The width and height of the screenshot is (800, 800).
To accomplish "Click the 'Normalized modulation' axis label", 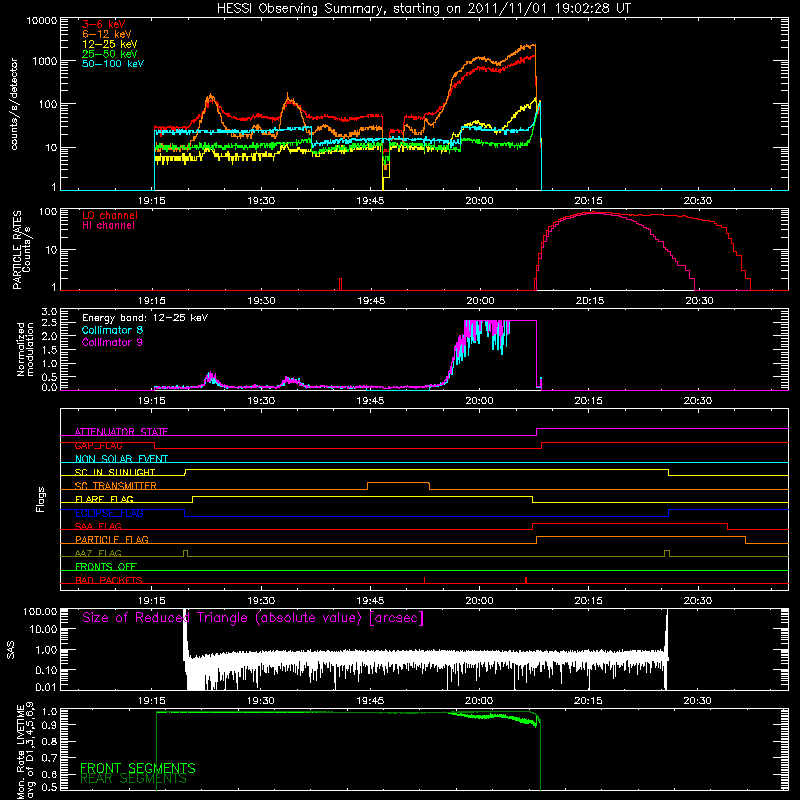I will pyautogui.click(x=25, y=349).
